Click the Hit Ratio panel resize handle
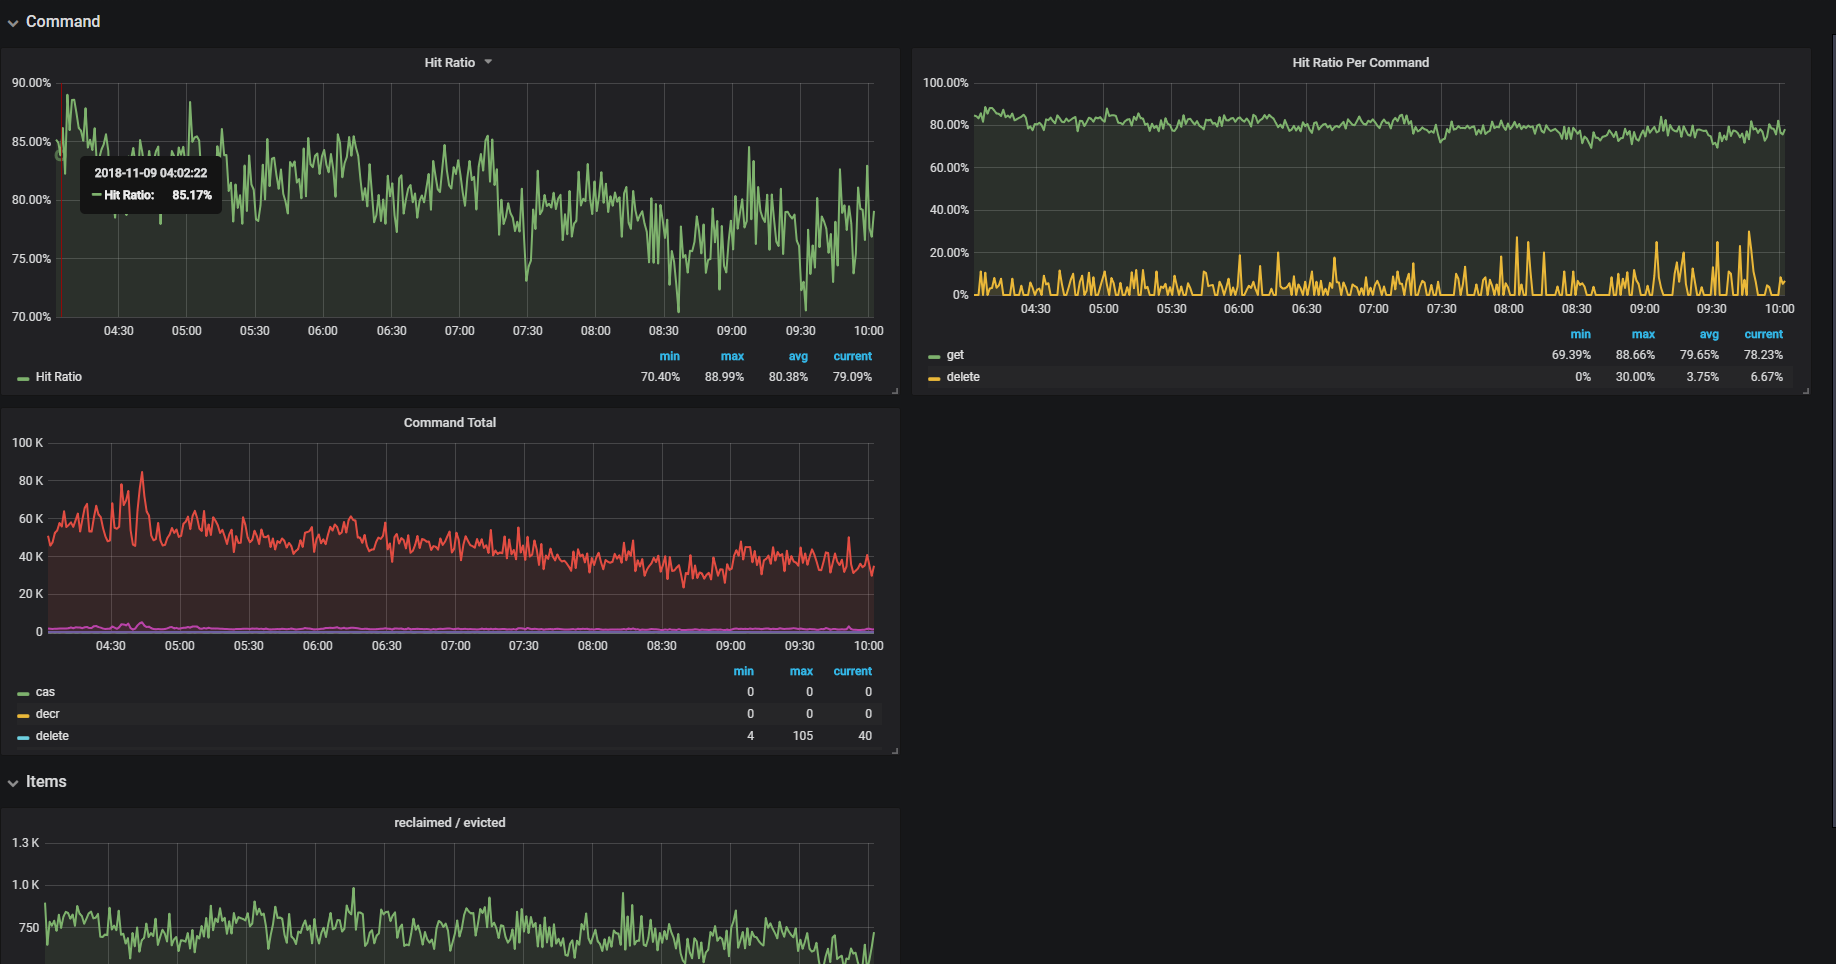This screenshot has height=964, width=1836. tap(895, 390)
